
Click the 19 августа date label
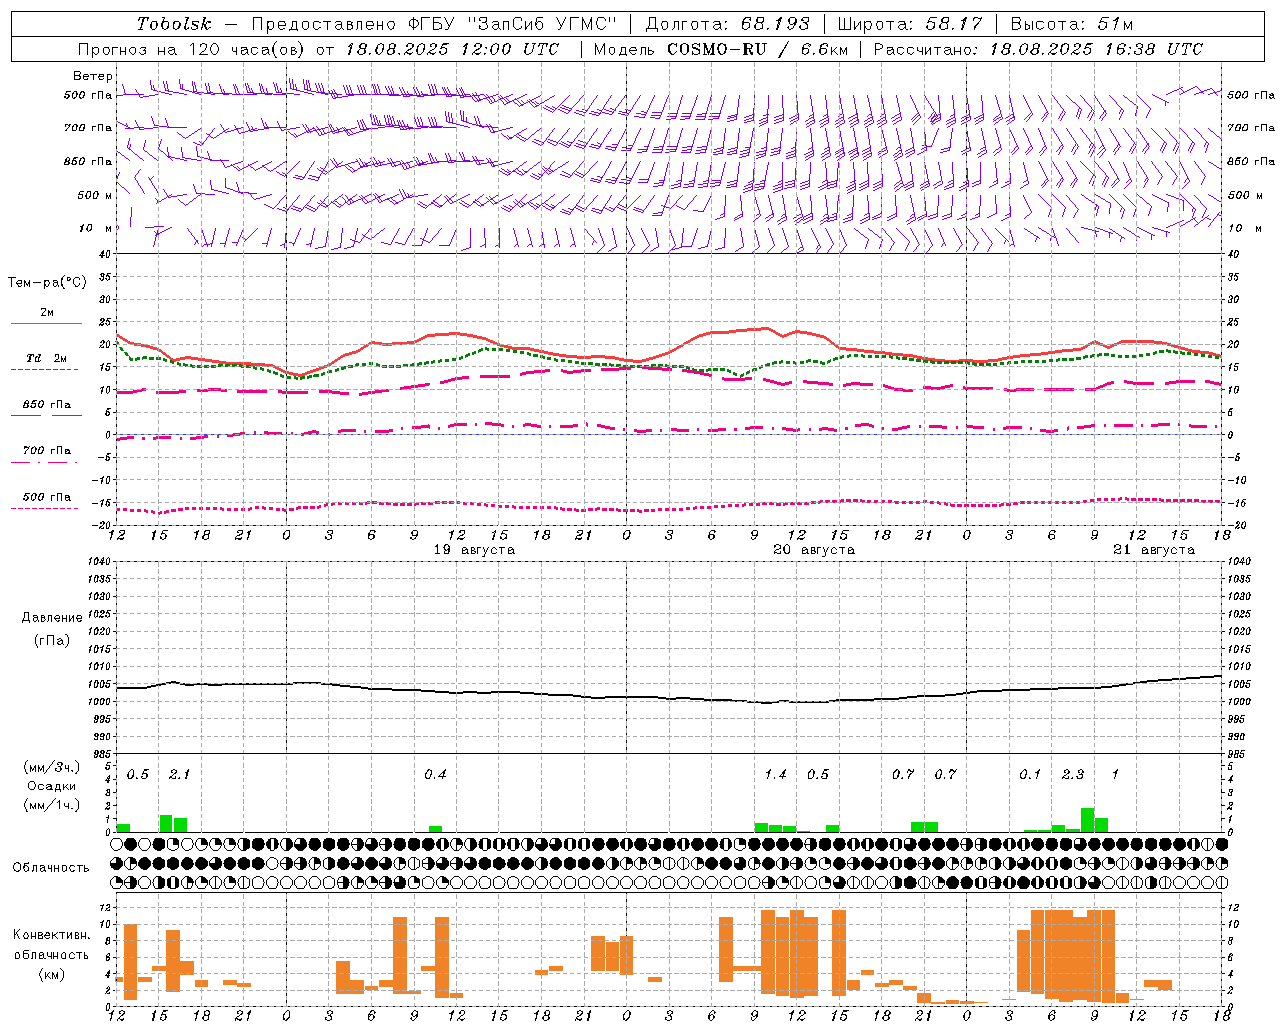(474, 550)
